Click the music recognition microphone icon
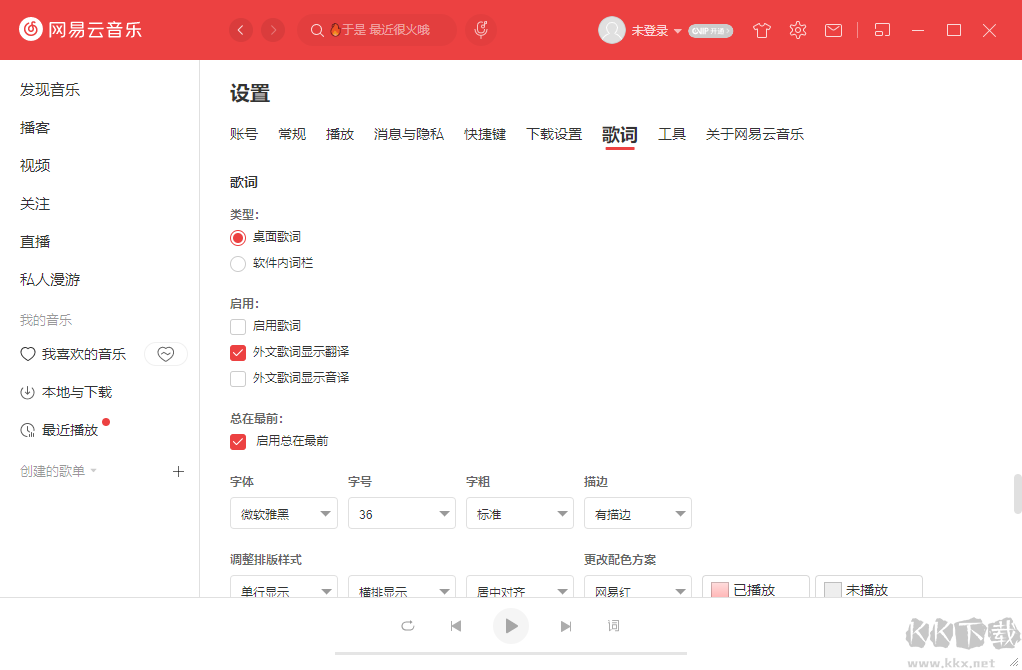 coord(480,29)
